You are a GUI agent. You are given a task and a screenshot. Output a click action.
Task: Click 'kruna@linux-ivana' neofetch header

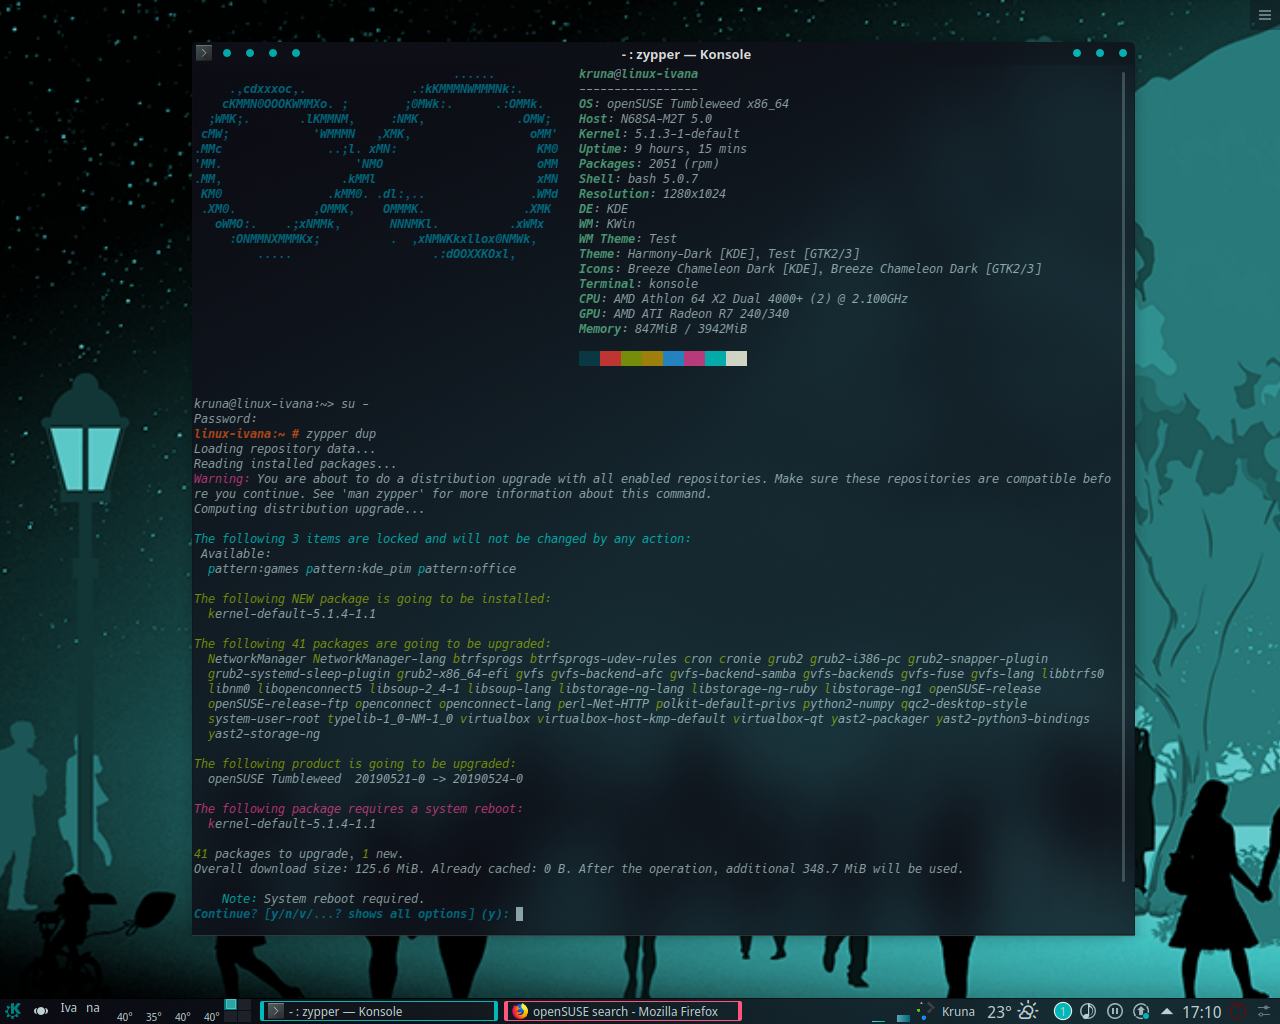[x=638, y=74]
